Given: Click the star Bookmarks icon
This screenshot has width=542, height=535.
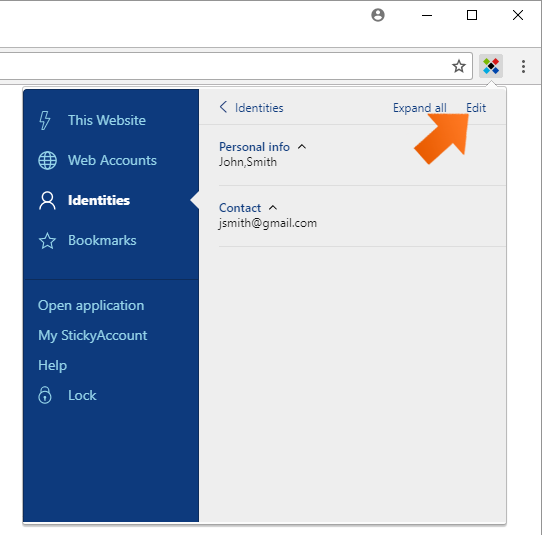Looking at the screenshot, I should click(47, 241).
